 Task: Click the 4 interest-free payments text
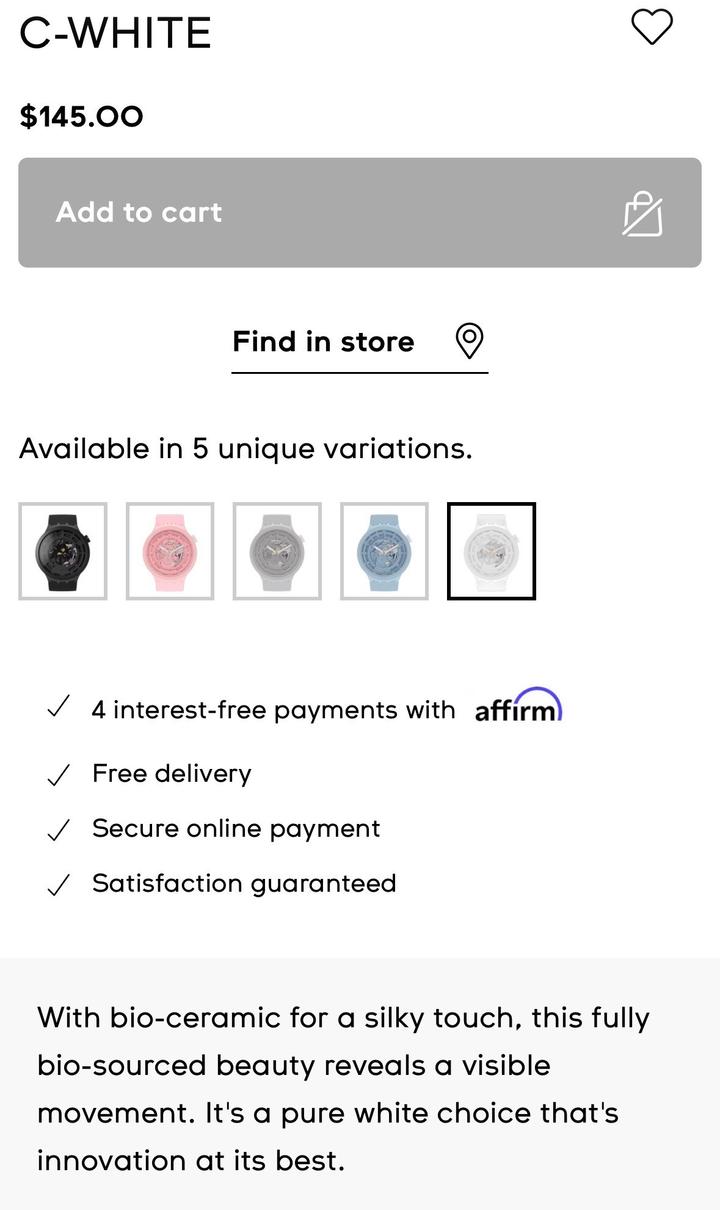click(x=273, y=710)
